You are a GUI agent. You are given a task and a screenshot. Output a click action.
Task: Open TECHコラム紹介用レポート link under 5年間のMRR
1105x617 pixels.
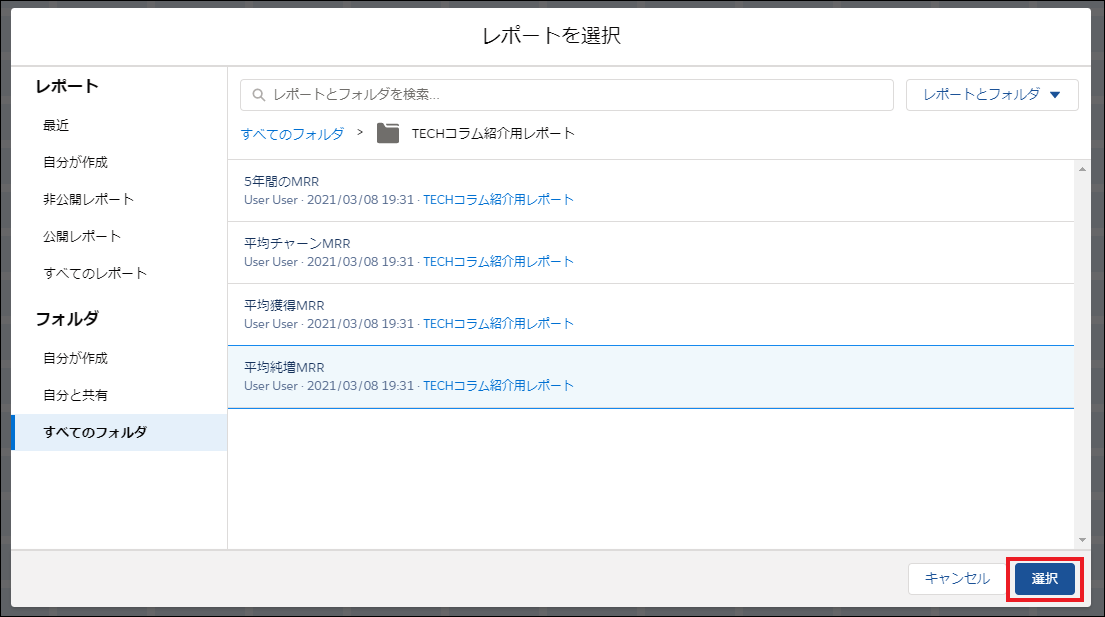(500, 199)
